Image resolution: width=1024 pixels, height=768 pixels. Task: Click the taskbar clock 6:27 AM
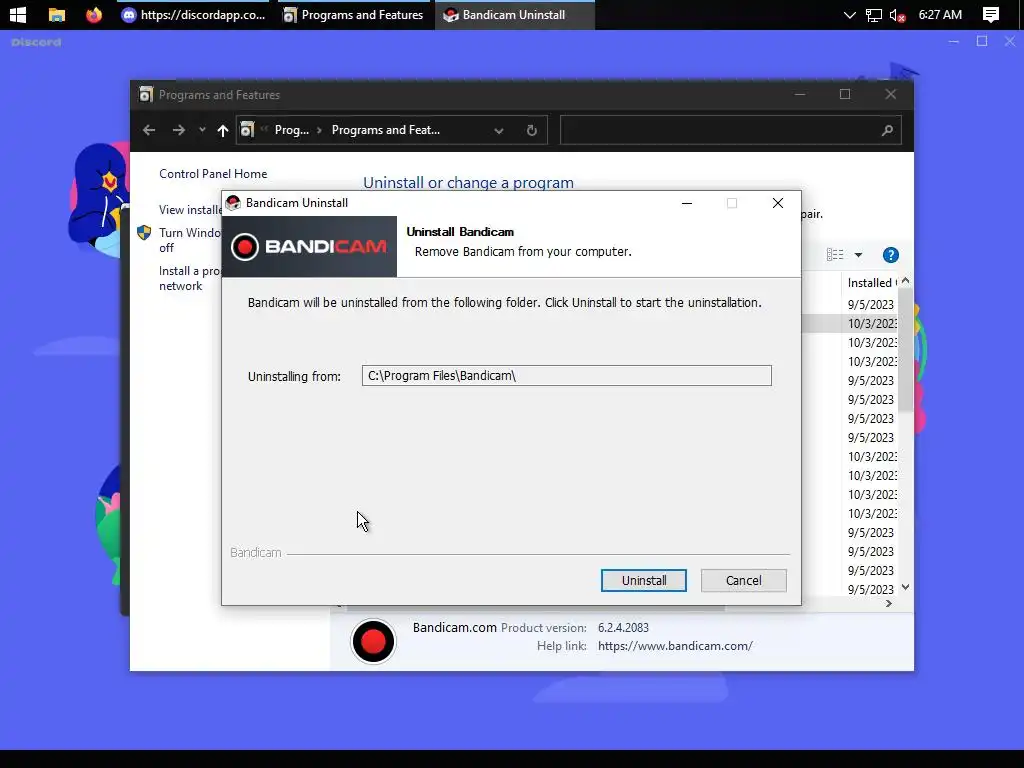coord(940,14)
